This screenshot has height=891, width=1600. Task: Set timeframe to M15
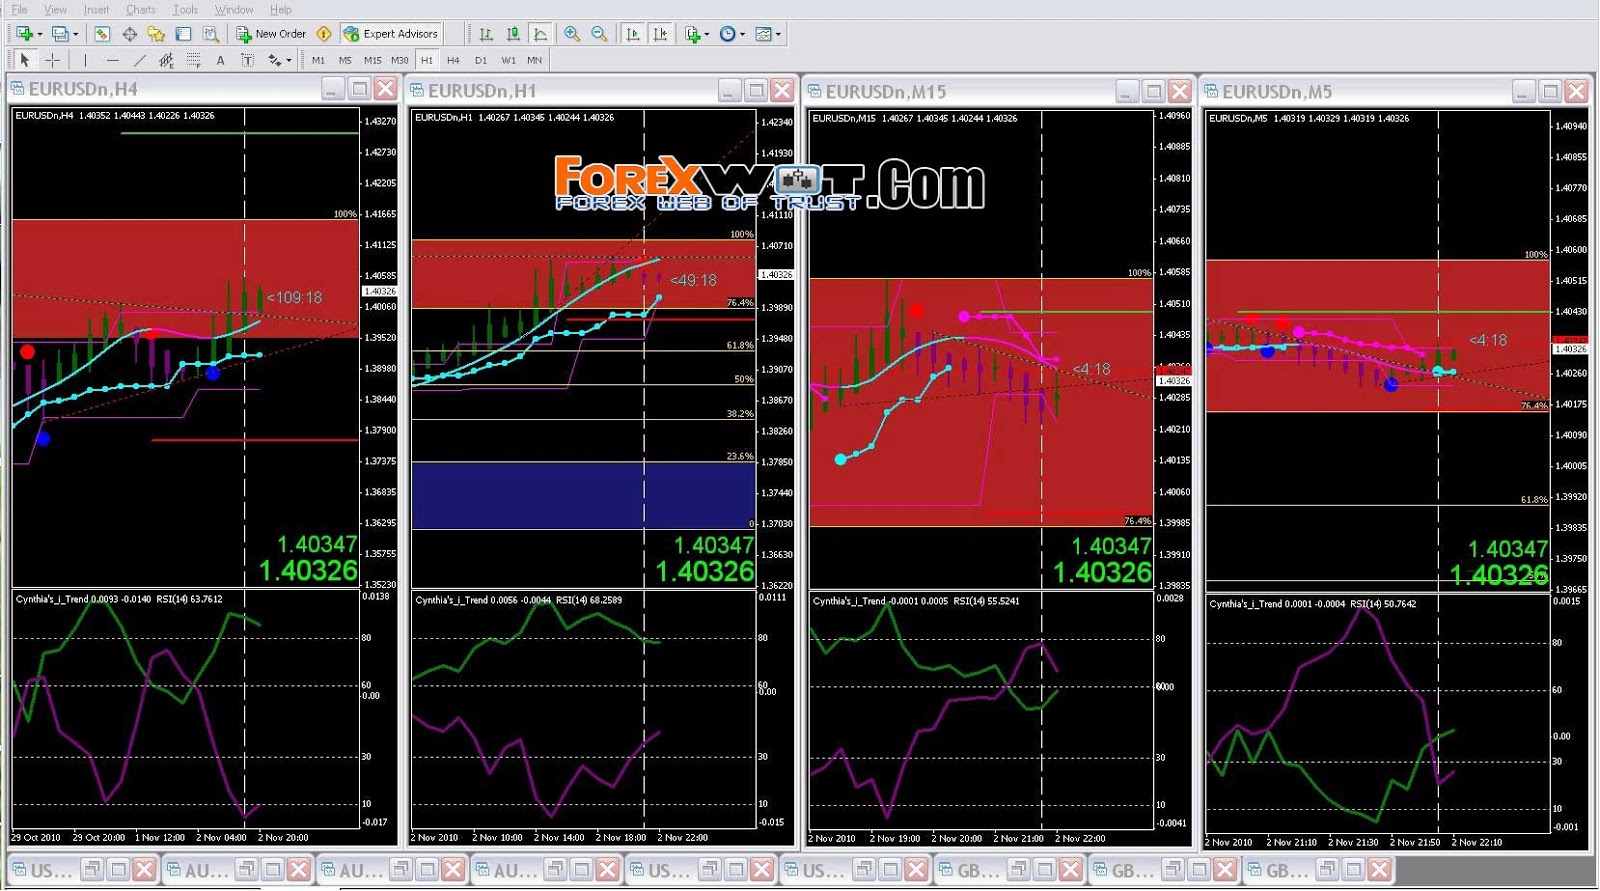coord(372,60)
